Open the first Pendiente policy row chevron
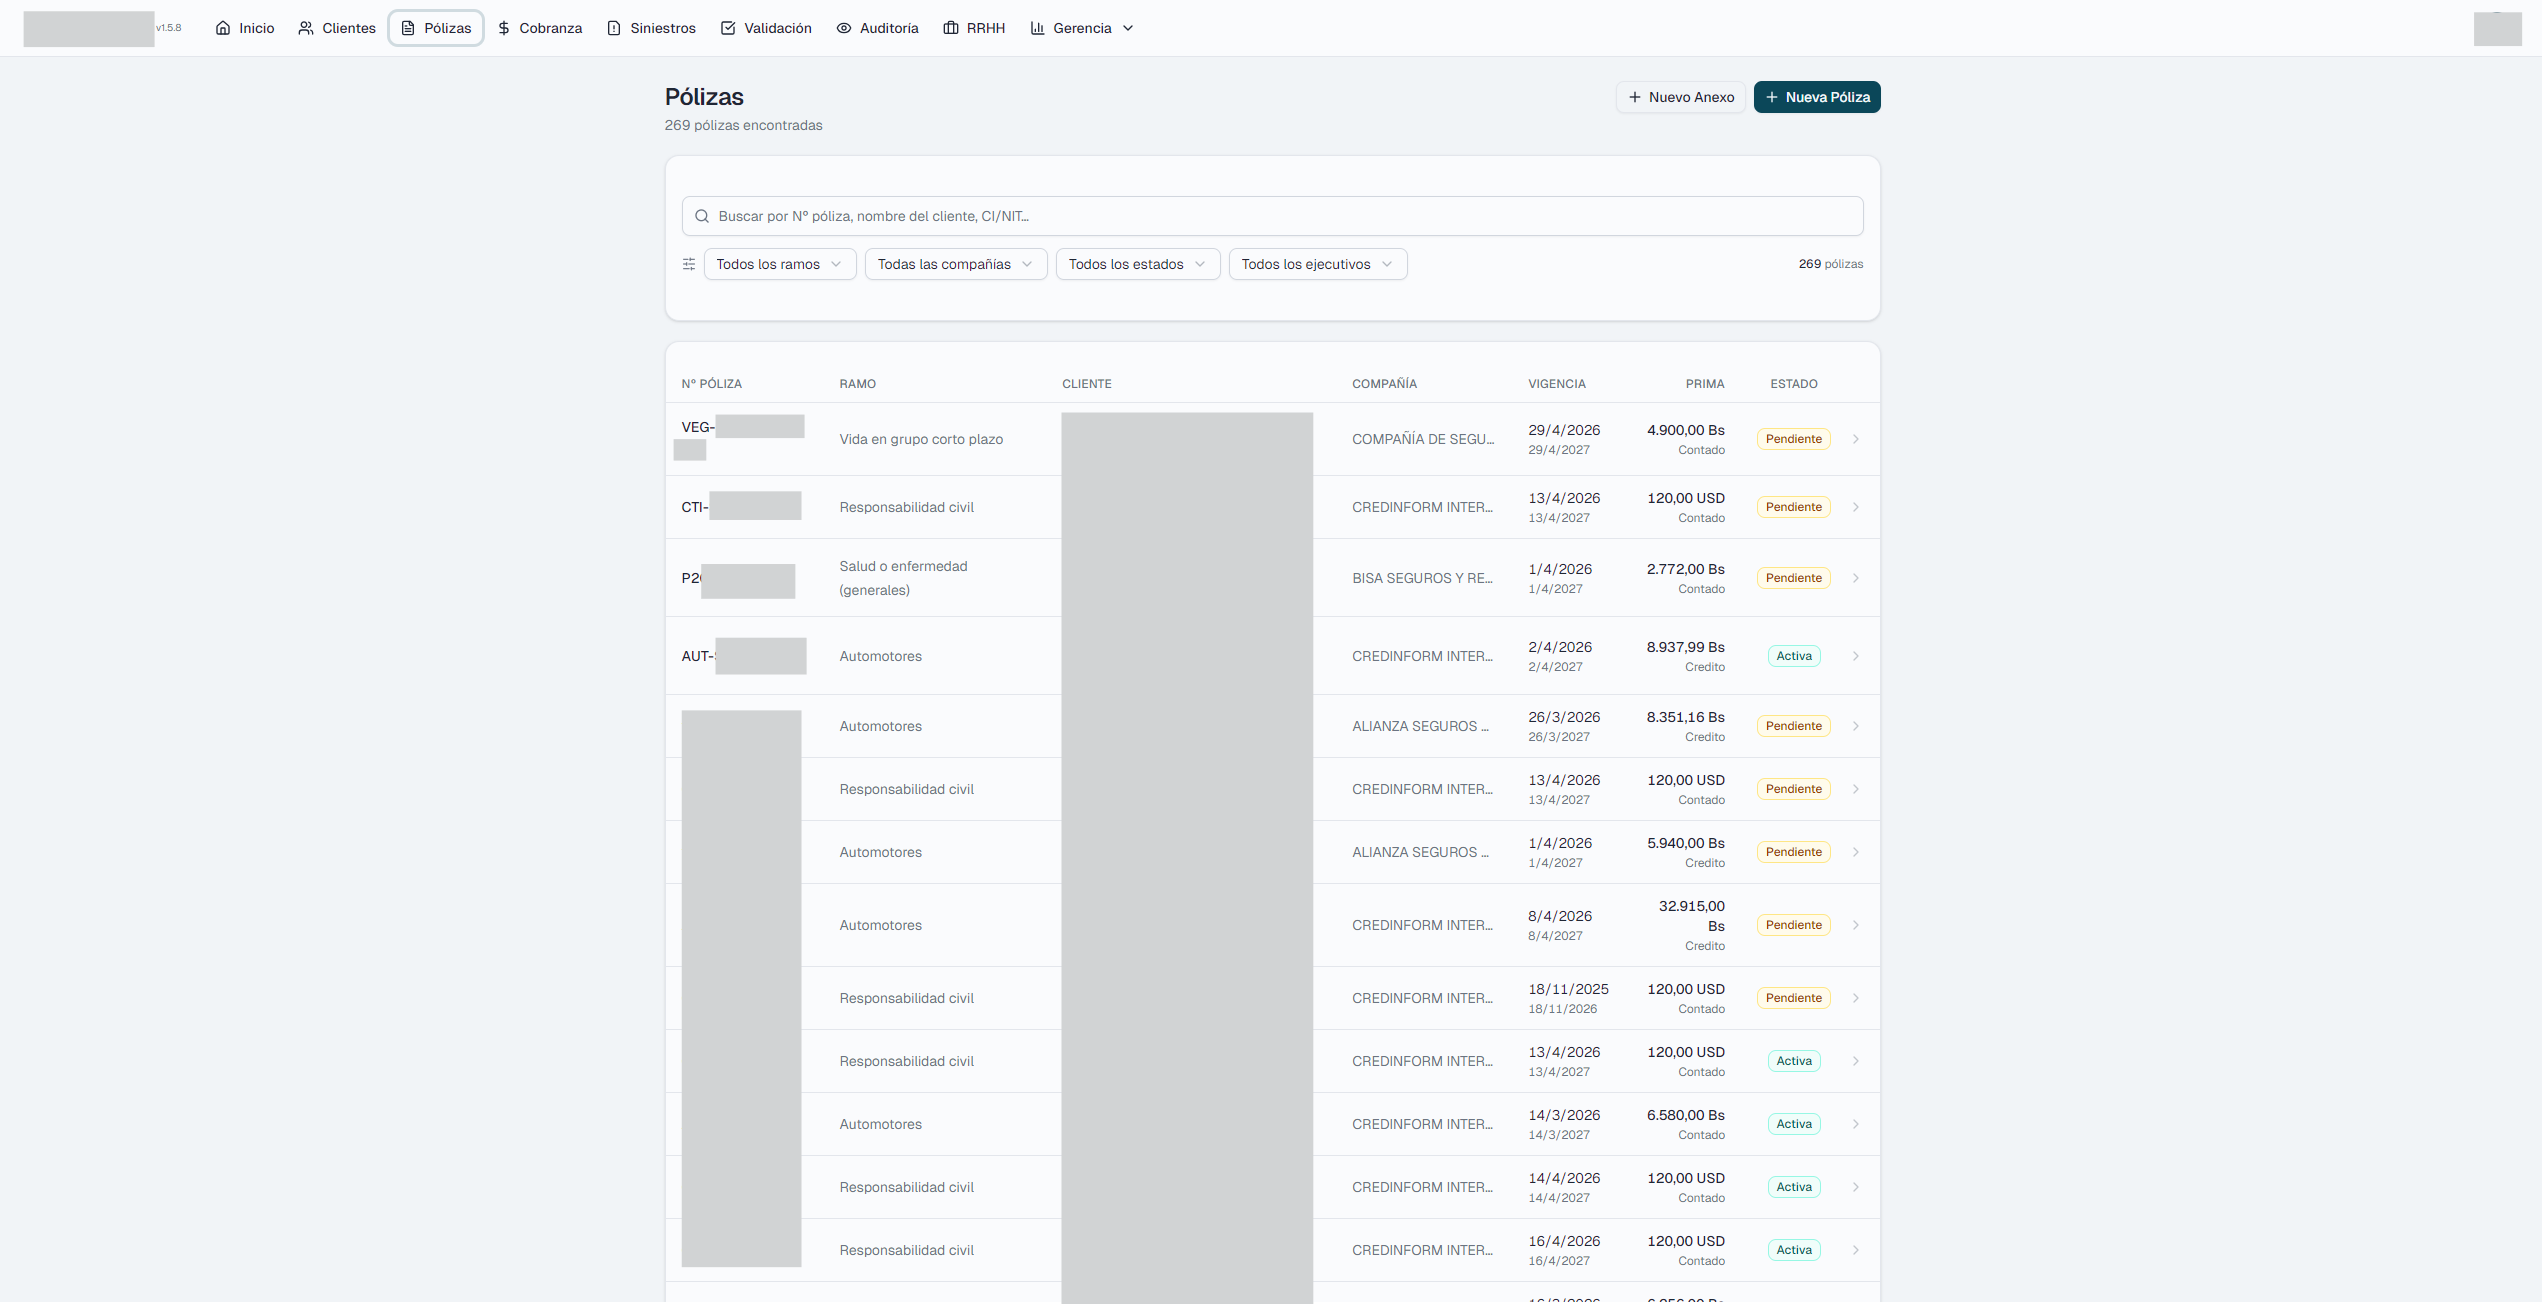Screen dimensions: 2542x1304 point(1856,439)
